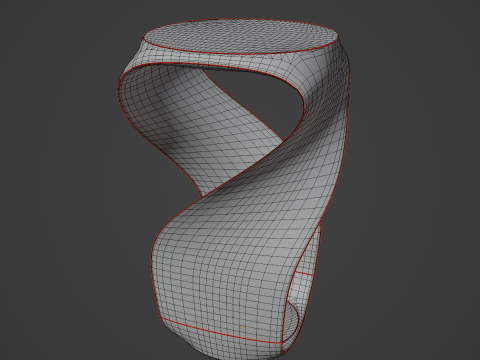
Task: Click the orange origin dot on mesh
Action: [x=242, y=328]
